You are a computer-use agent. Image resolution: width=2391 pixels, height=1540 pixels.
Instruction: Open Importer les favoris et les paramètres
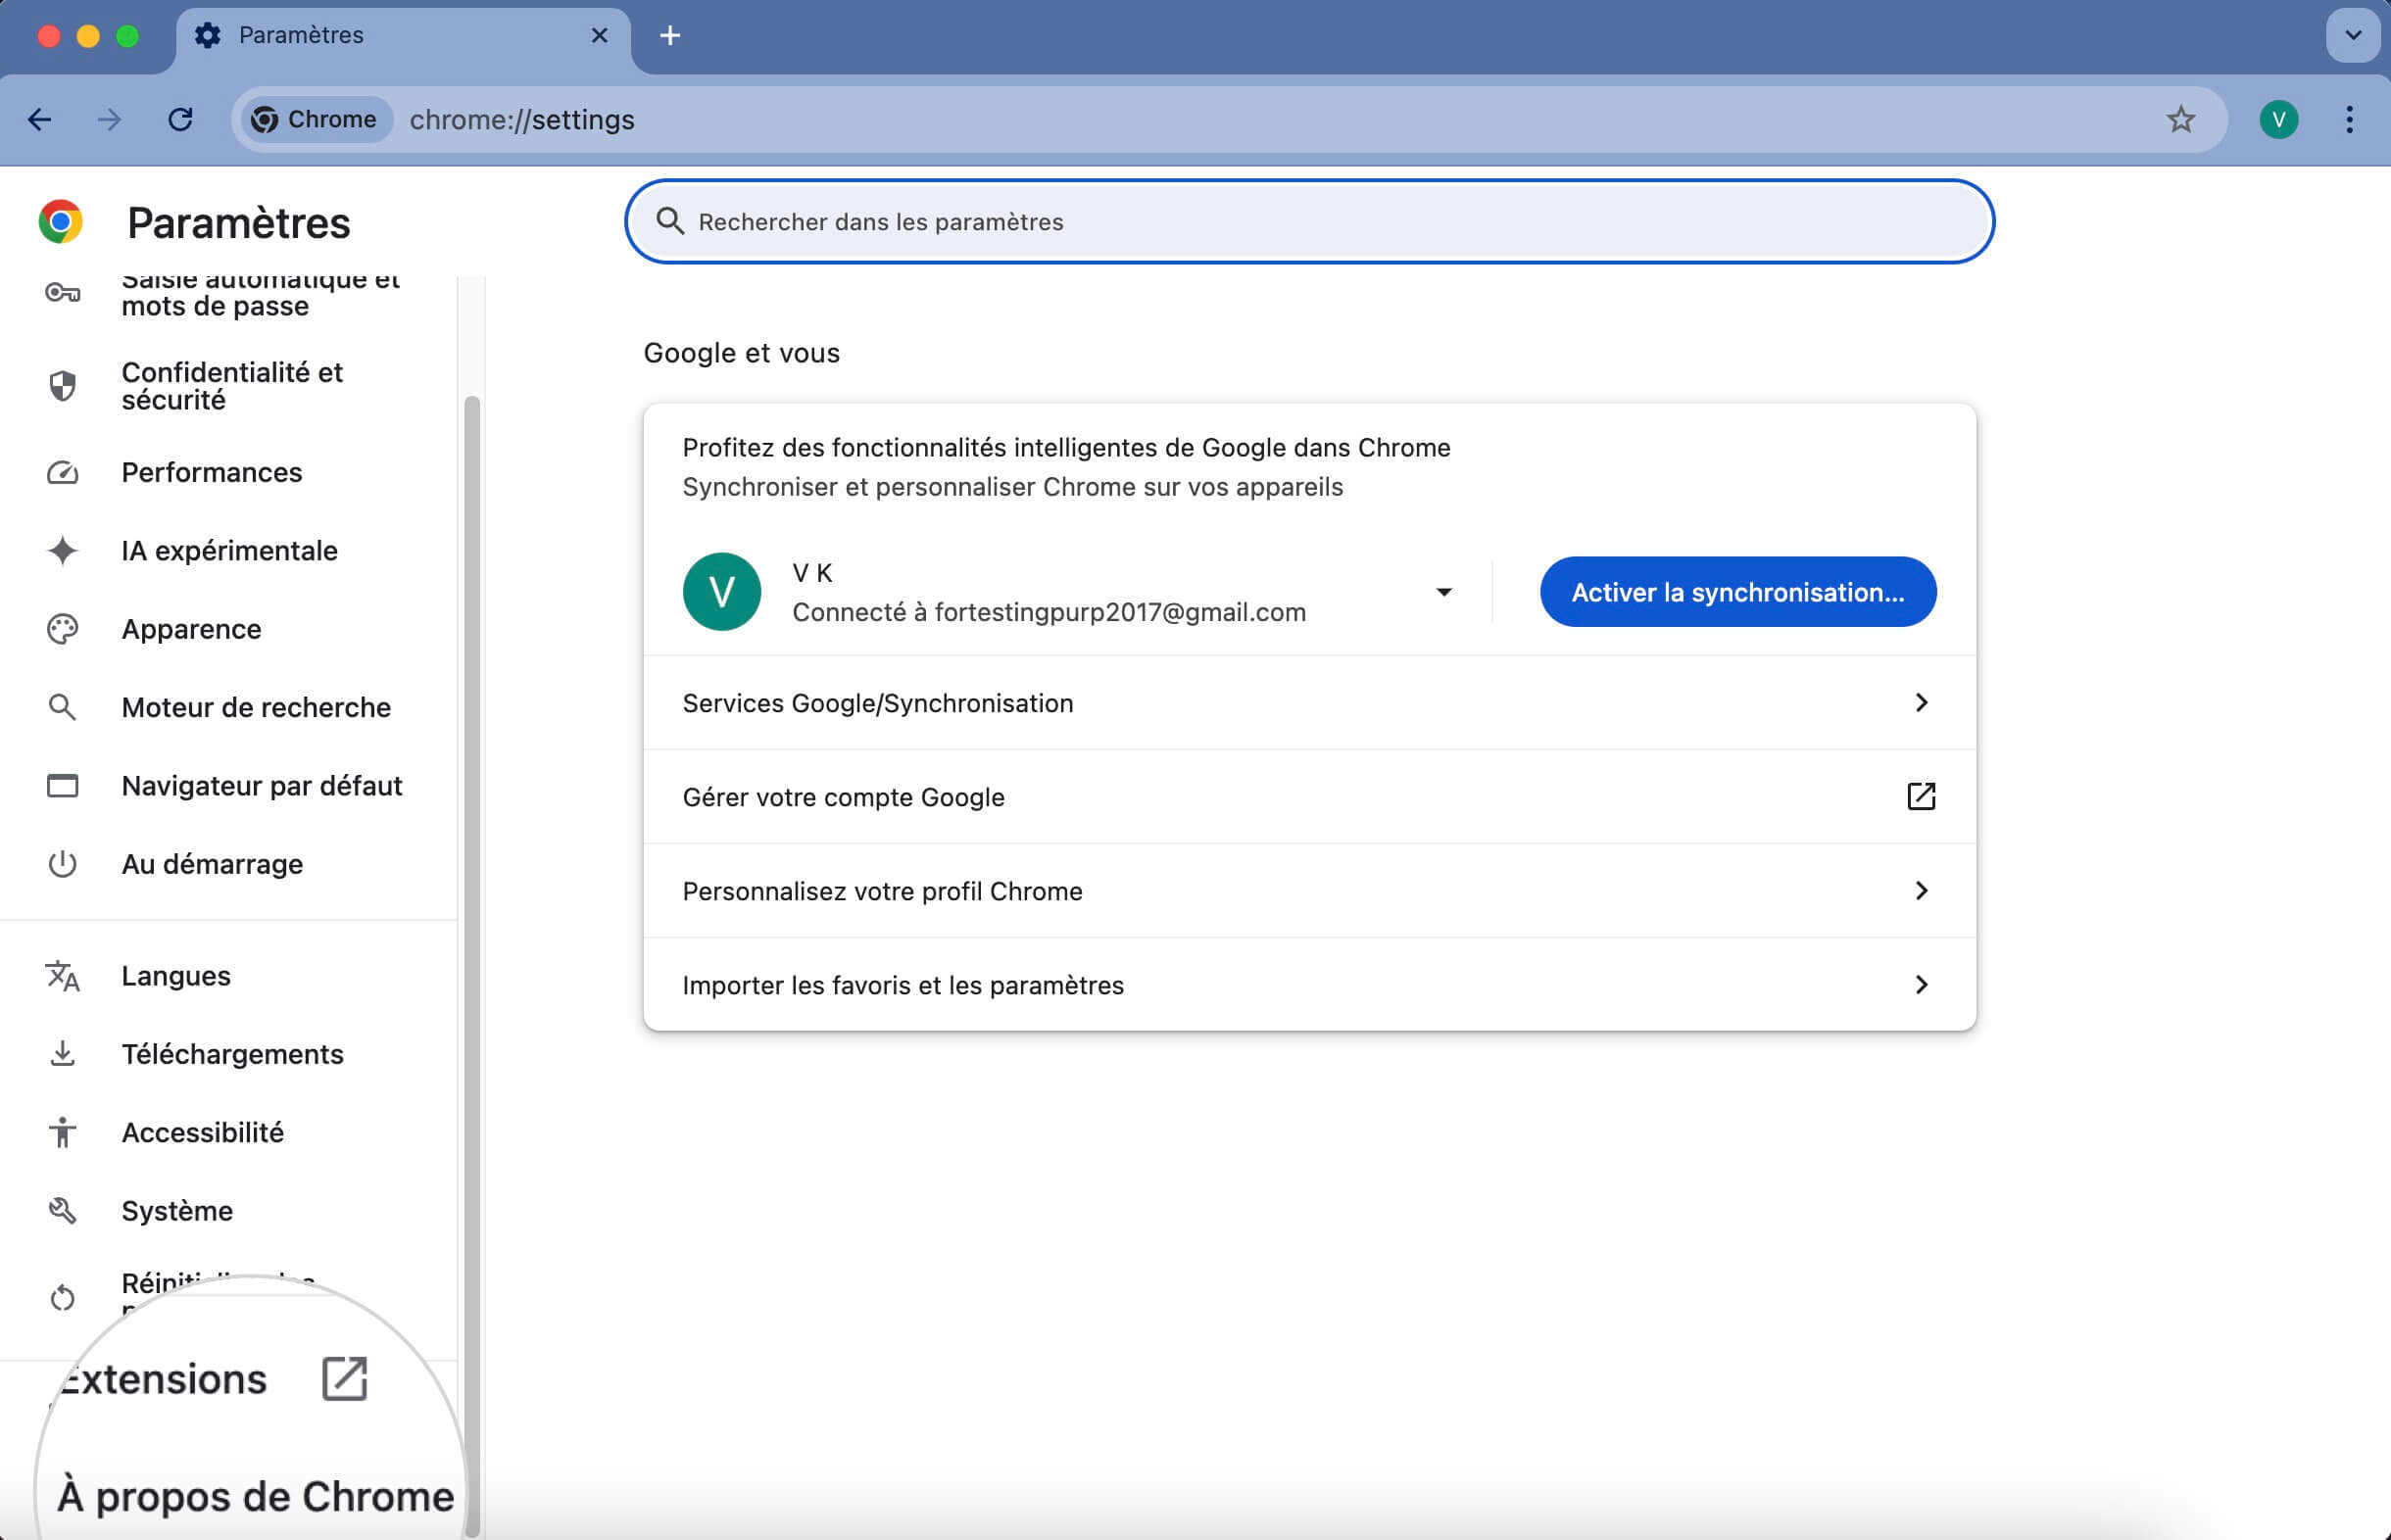click(1309, 985)
